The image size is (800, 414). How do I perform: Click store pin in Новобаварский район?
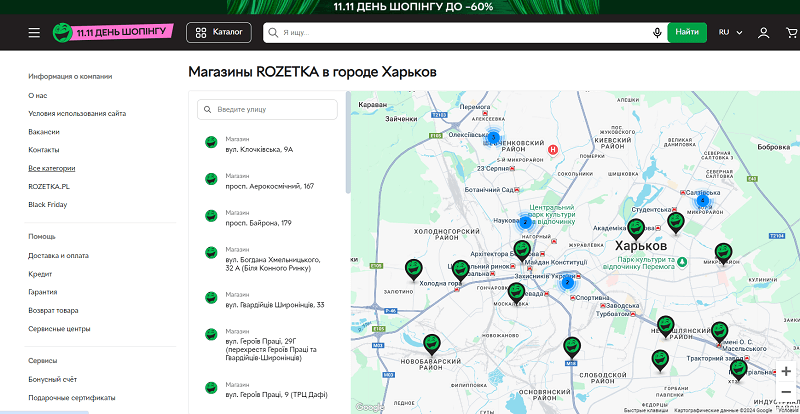click(x=432, y=345)
